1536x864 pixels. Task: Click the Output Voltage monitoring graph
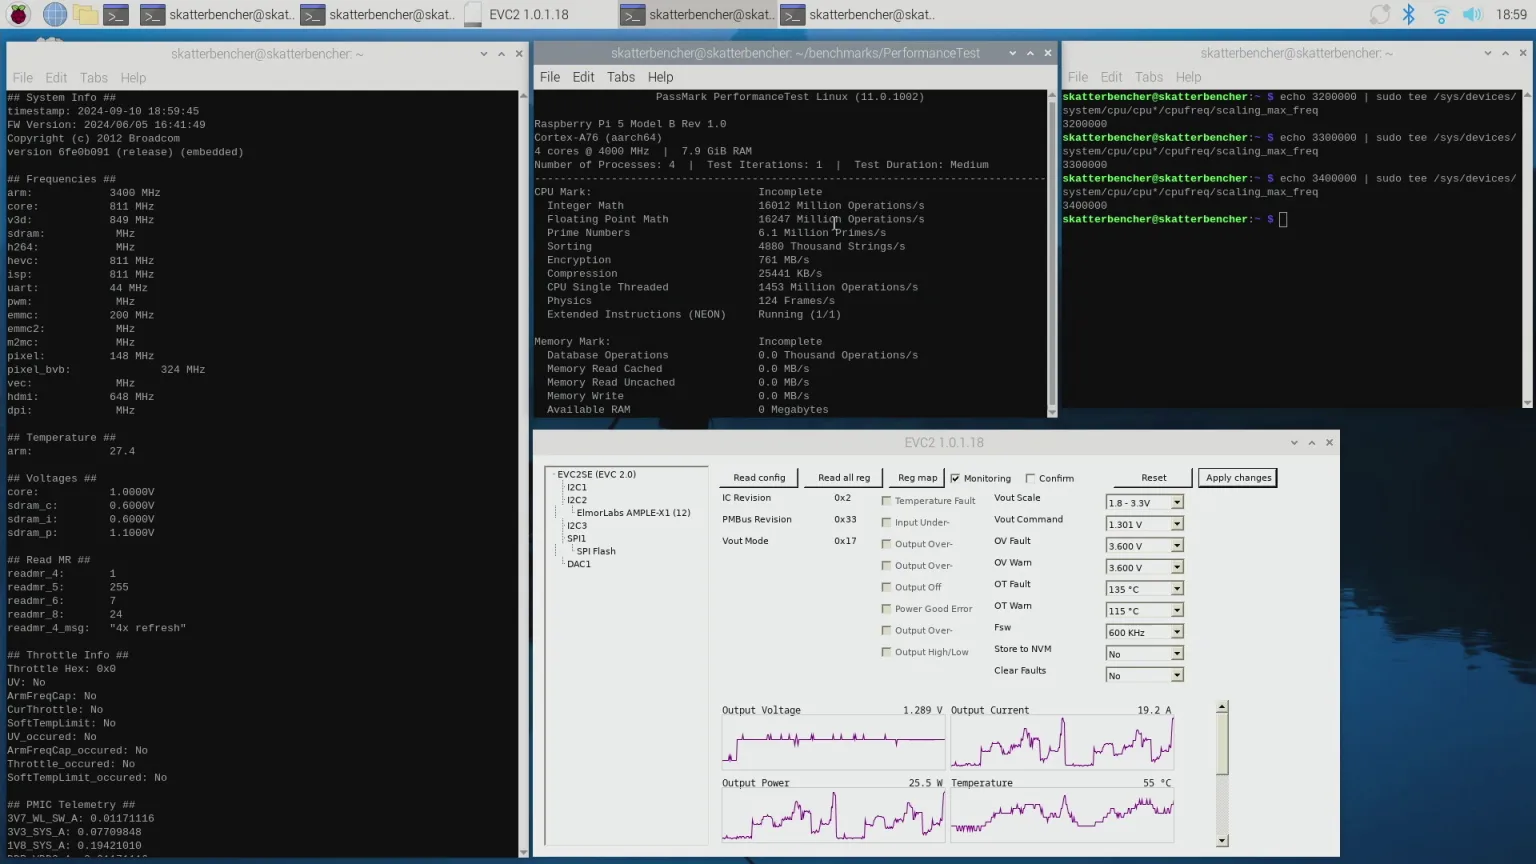[833, 743]
